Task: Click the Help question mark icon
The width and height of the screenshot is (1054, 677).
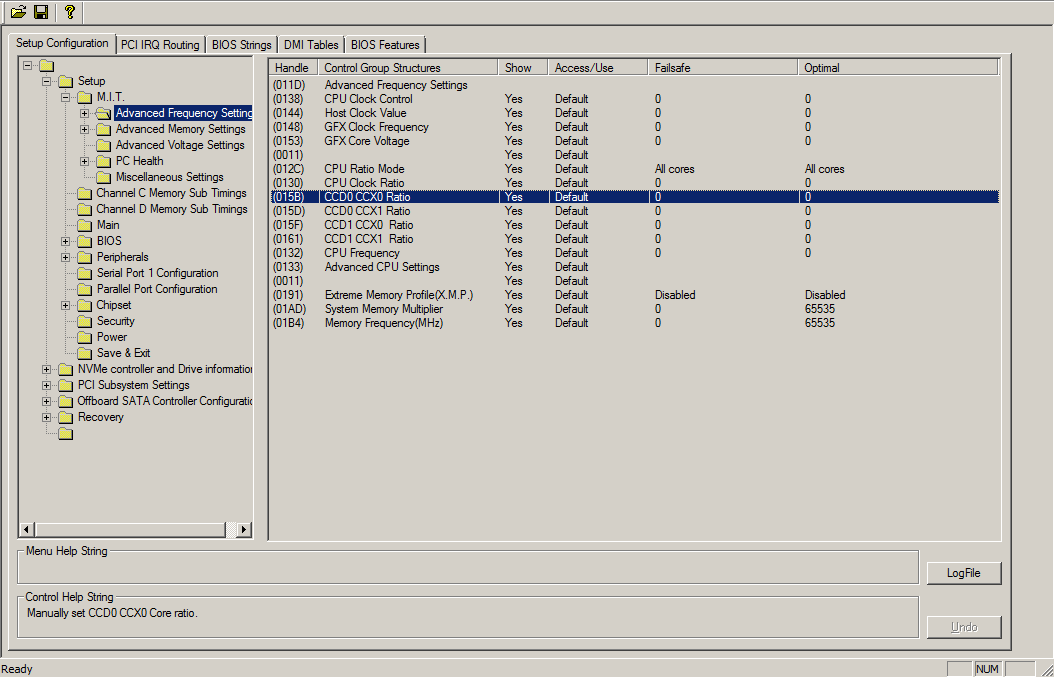Action: click(69, 12)
